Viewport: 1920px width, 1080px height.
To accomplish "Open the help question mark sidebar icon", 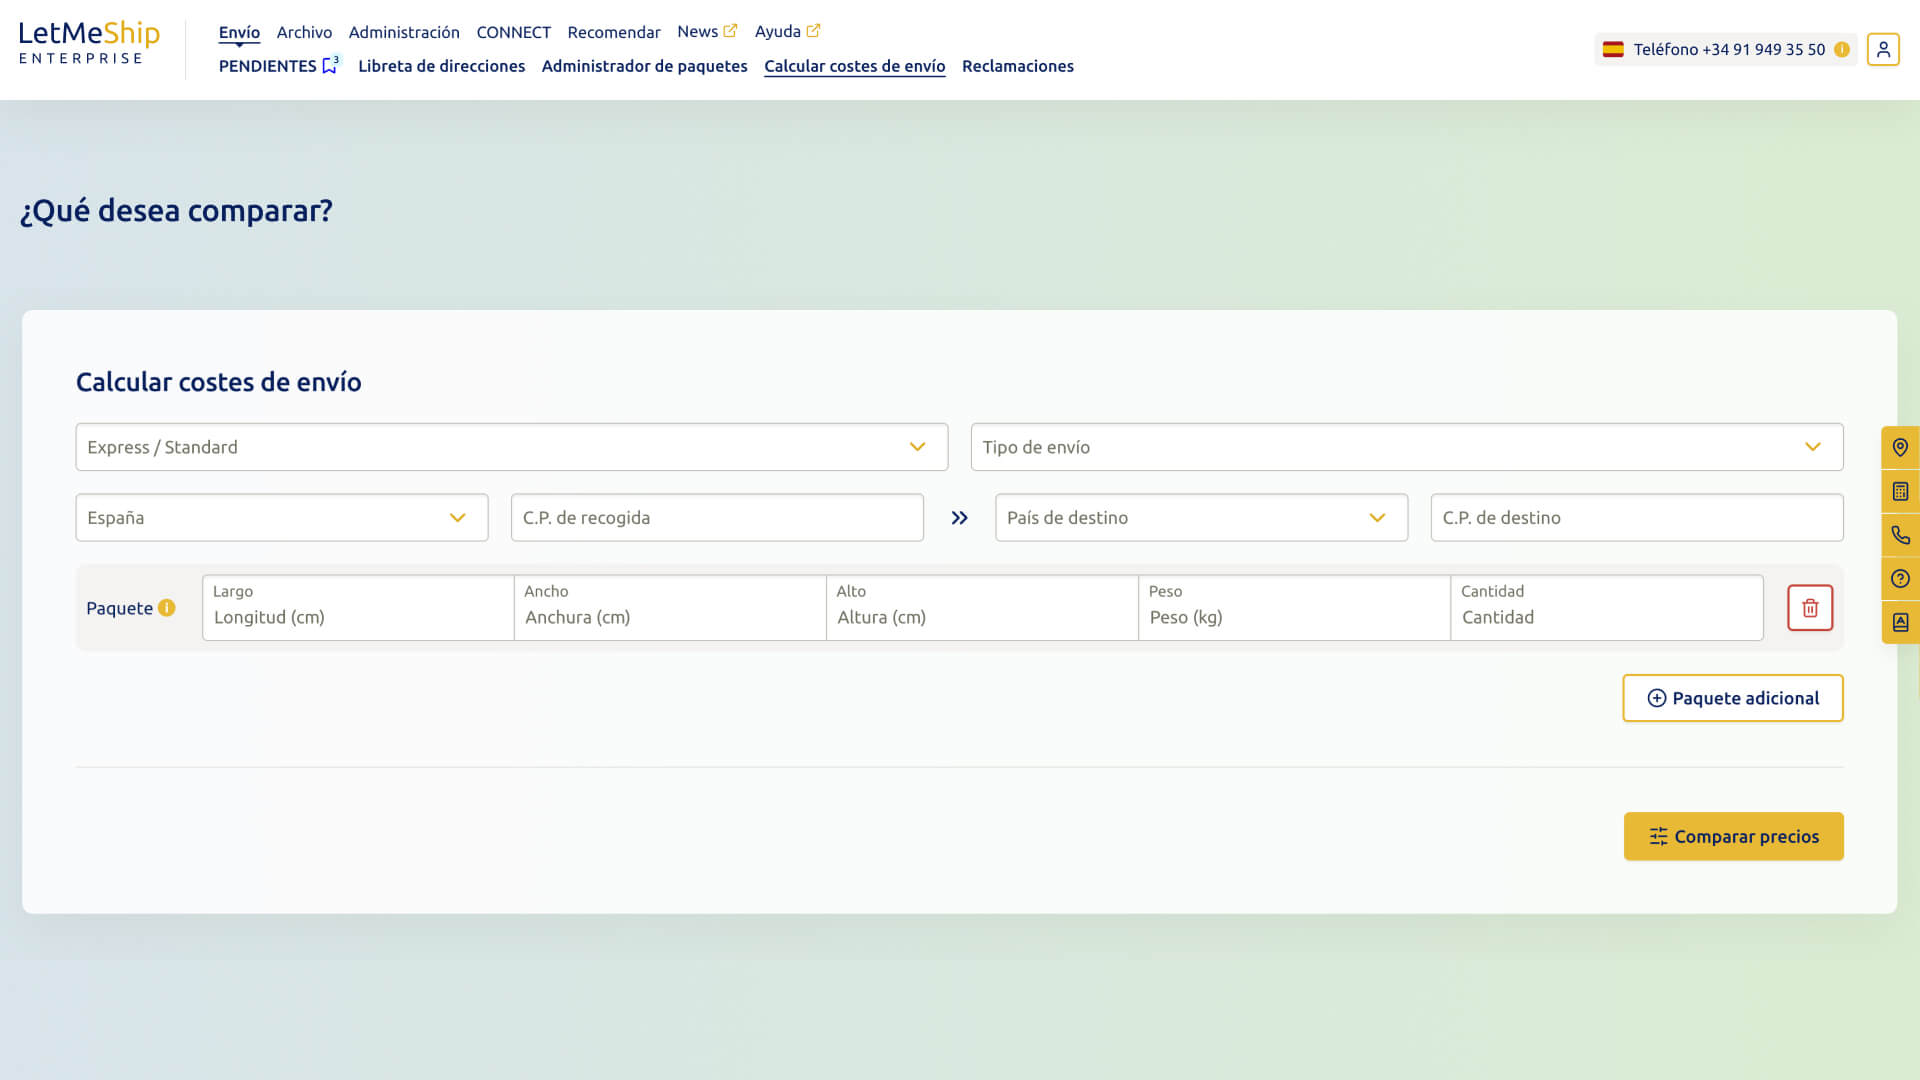I will [1900, 579].
